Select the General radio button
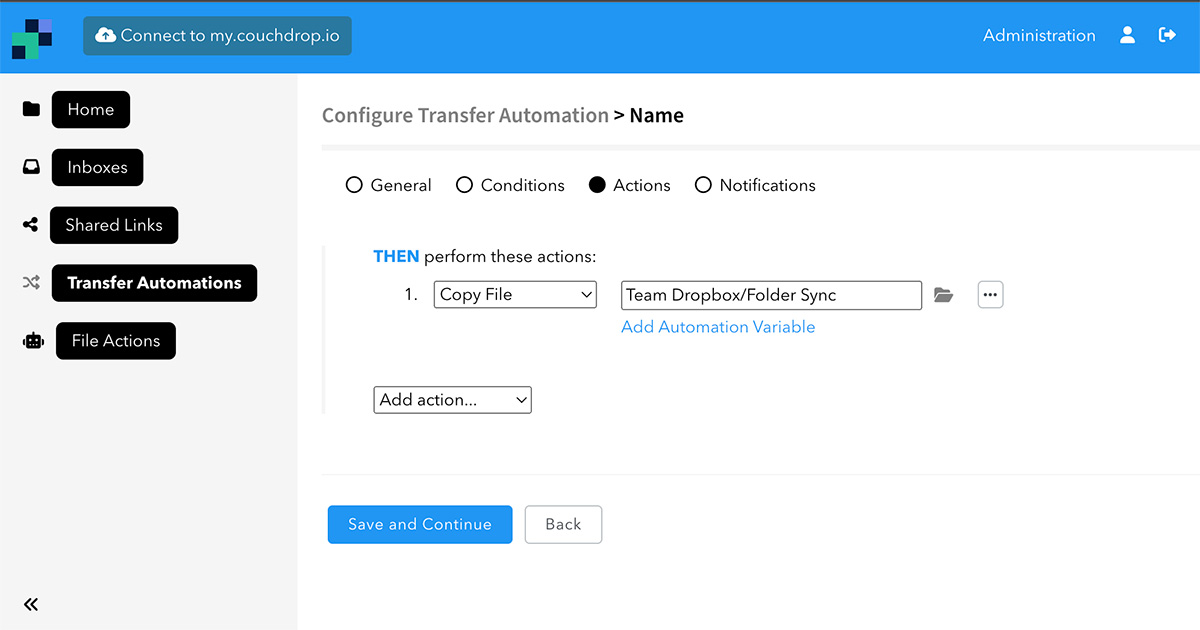 pyautogui.click(x=354, y=185)
